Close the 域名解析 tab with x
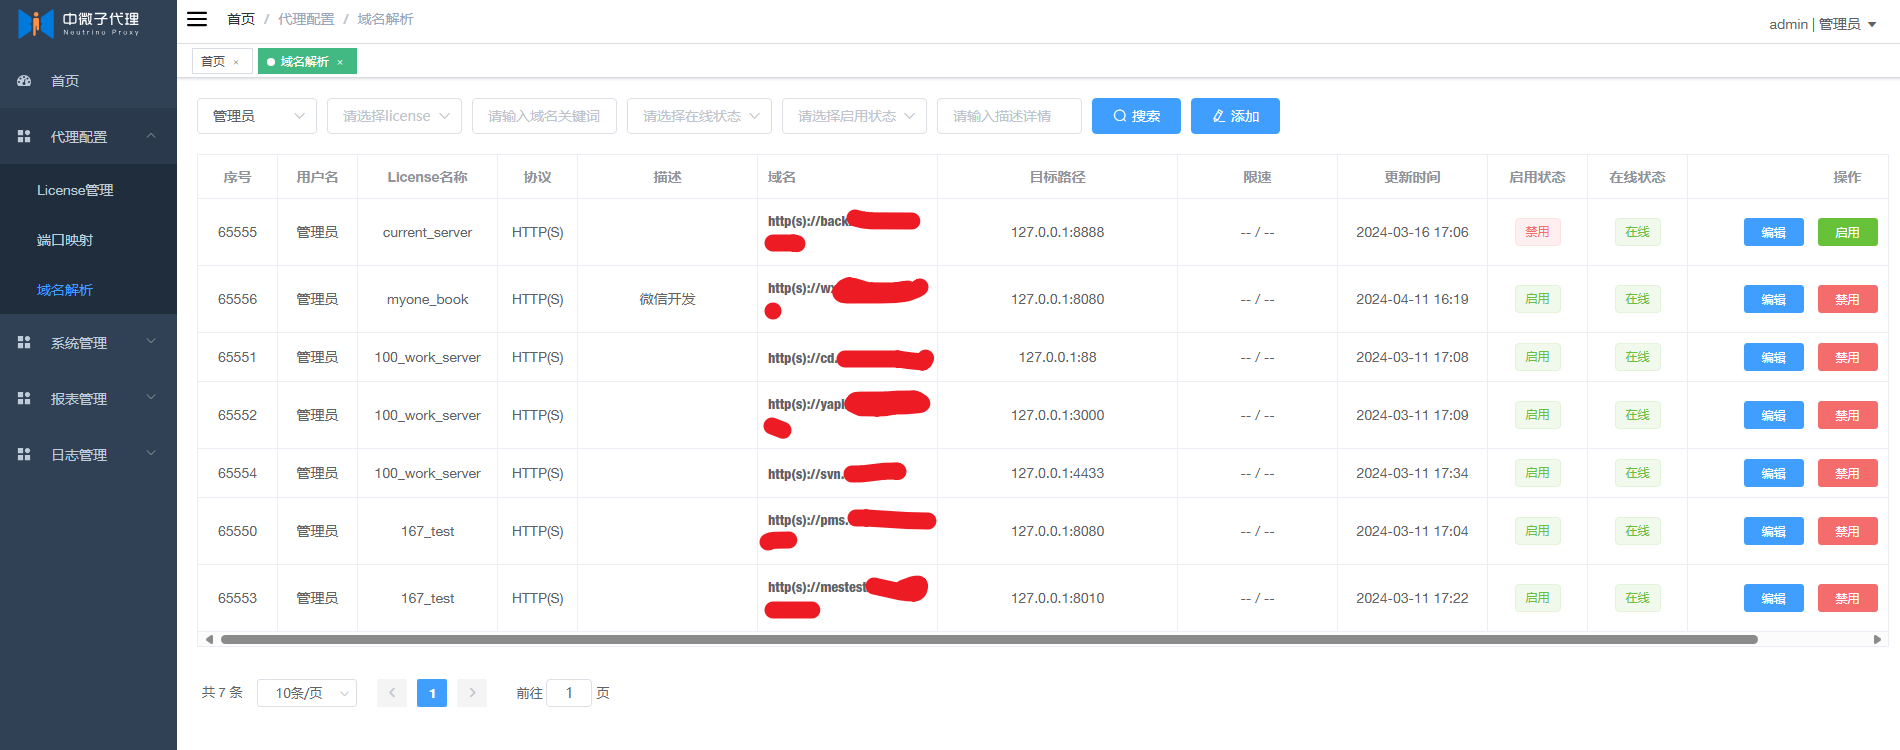This screenshot has width=1900, height=750. click(x=340, y=62)
